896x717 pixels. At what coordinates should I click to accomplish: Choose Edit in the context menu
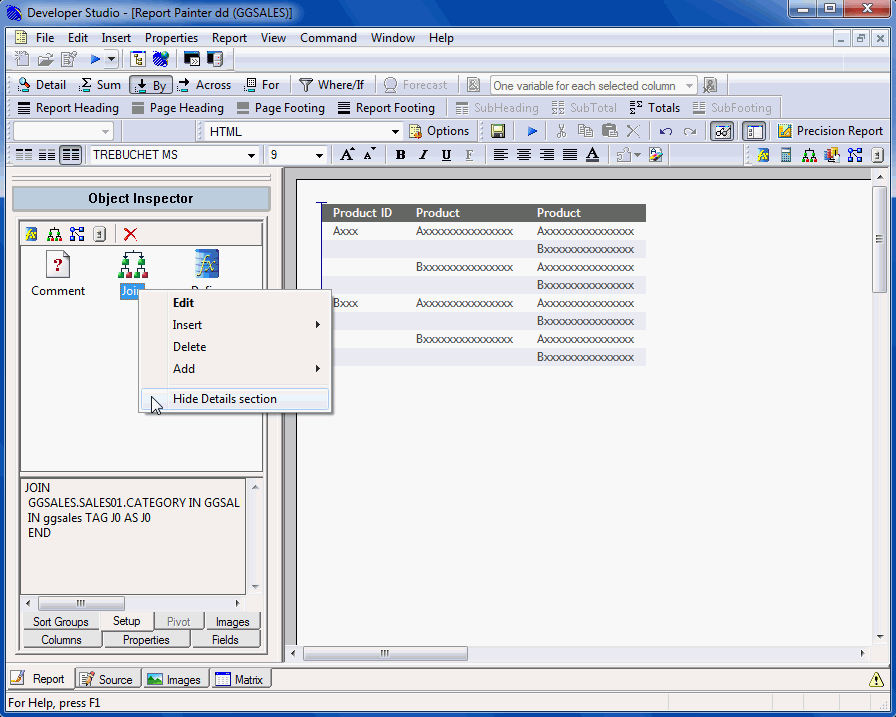point(234,303)
